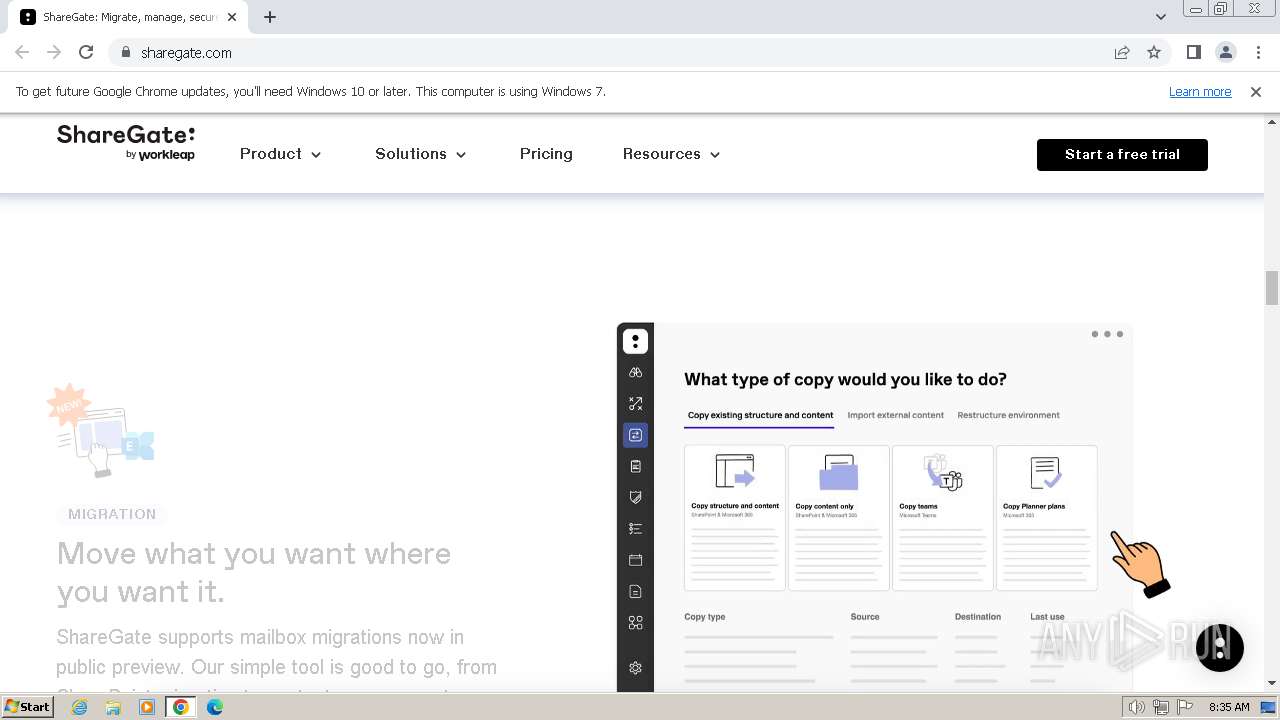Toggle the browser side panel
The height and width of the screenshot is (720, 1280).
pyautogui.click(x=1193, y=52)
